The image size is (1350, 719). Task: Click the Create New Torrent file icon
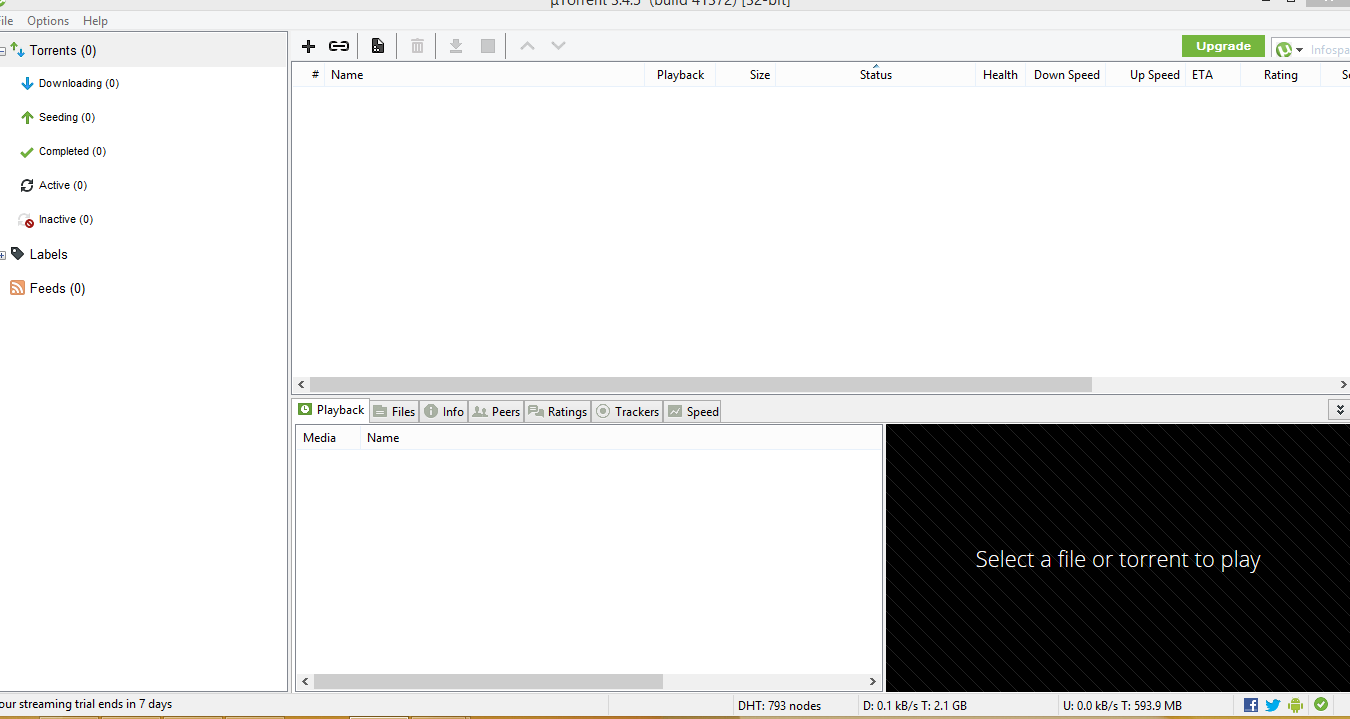pos(377,46)
